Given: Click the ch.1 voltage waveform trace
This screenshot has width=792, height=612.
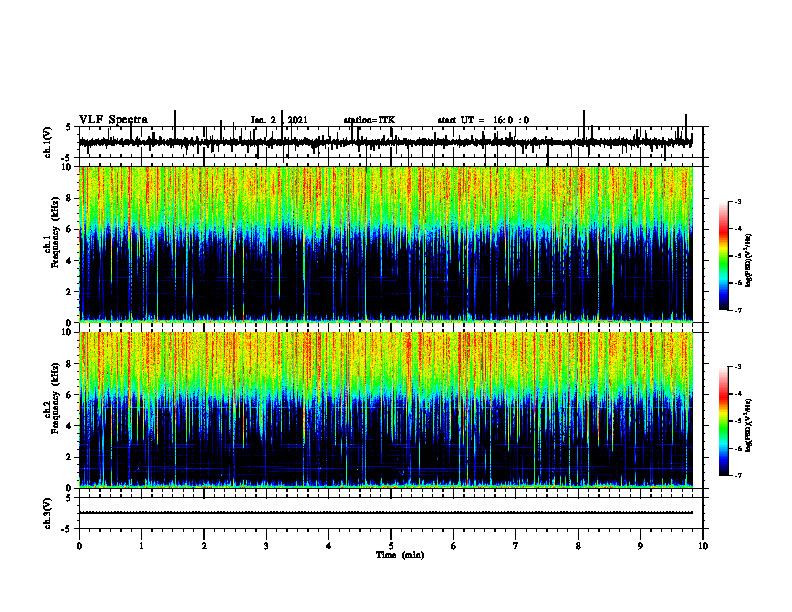Looking at the screenshot, I should point(385,142).
